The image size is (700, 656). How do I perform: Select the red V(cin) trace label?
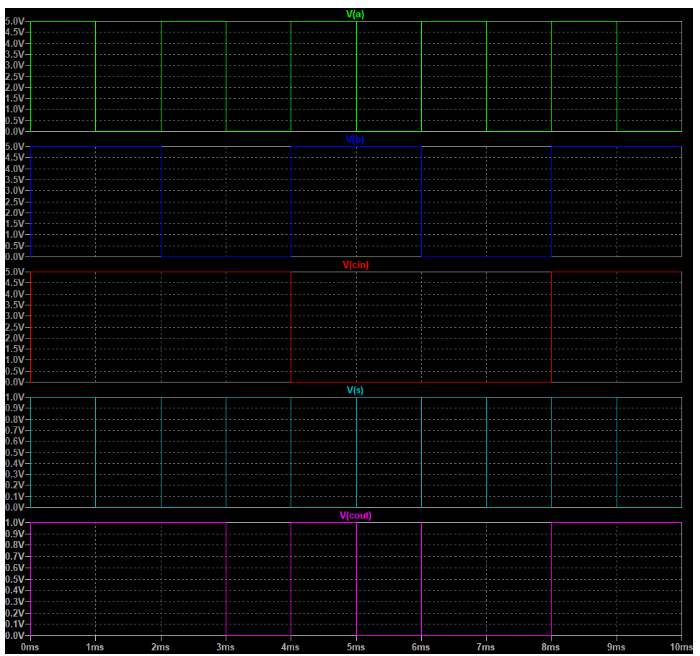click(356, 265)
